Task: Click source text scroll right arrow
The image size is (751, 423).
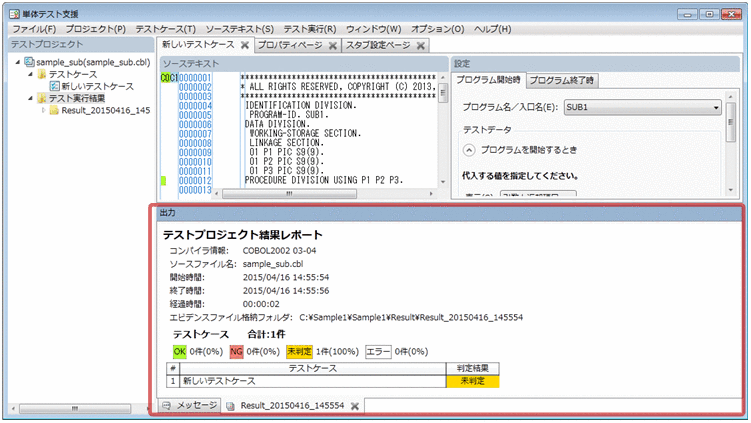Action: click(x=432, y=194)
